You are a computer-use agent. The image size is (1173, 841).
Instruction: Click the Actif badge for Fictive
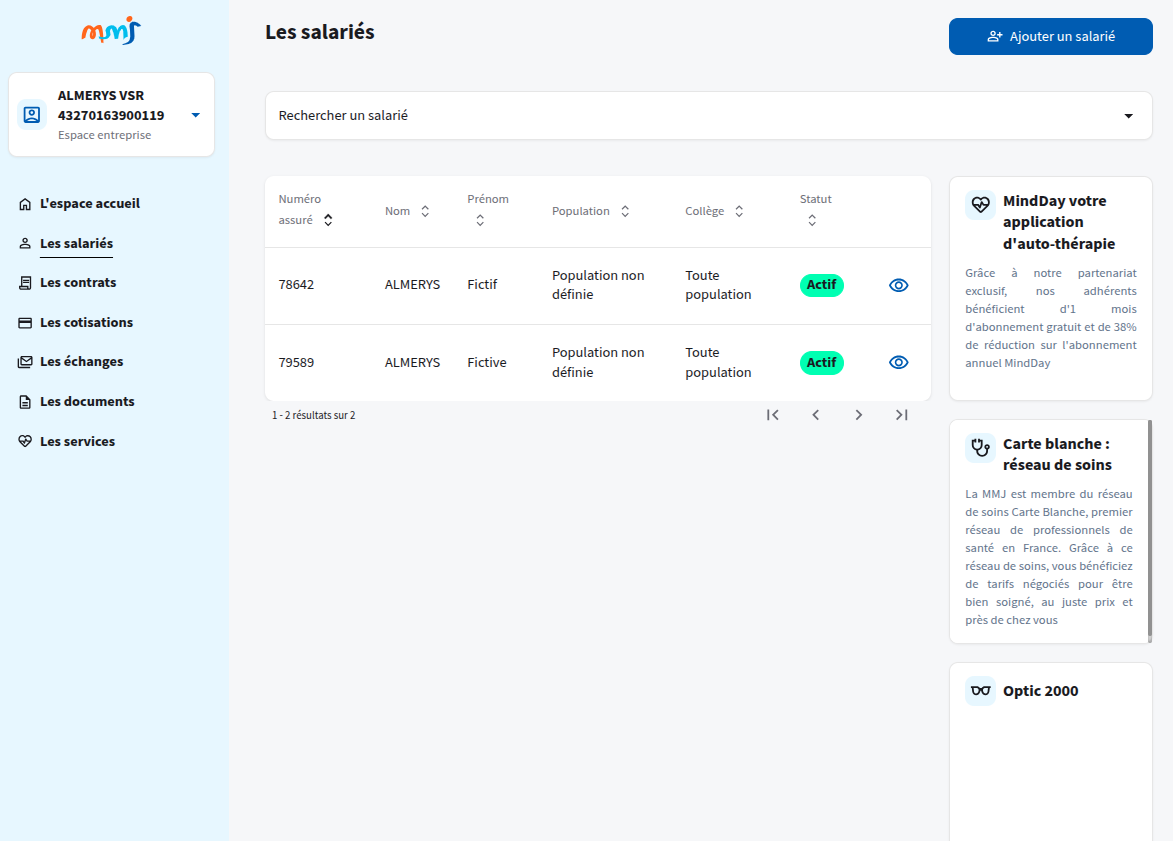(821, 363)
